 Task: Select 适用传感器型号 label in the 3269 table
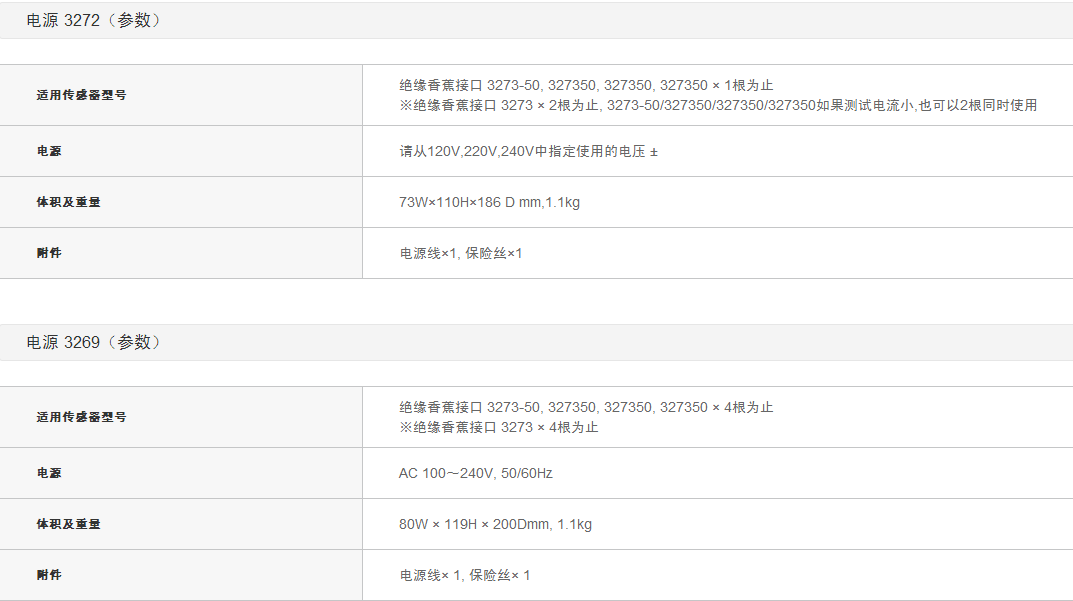click(81, 417)
